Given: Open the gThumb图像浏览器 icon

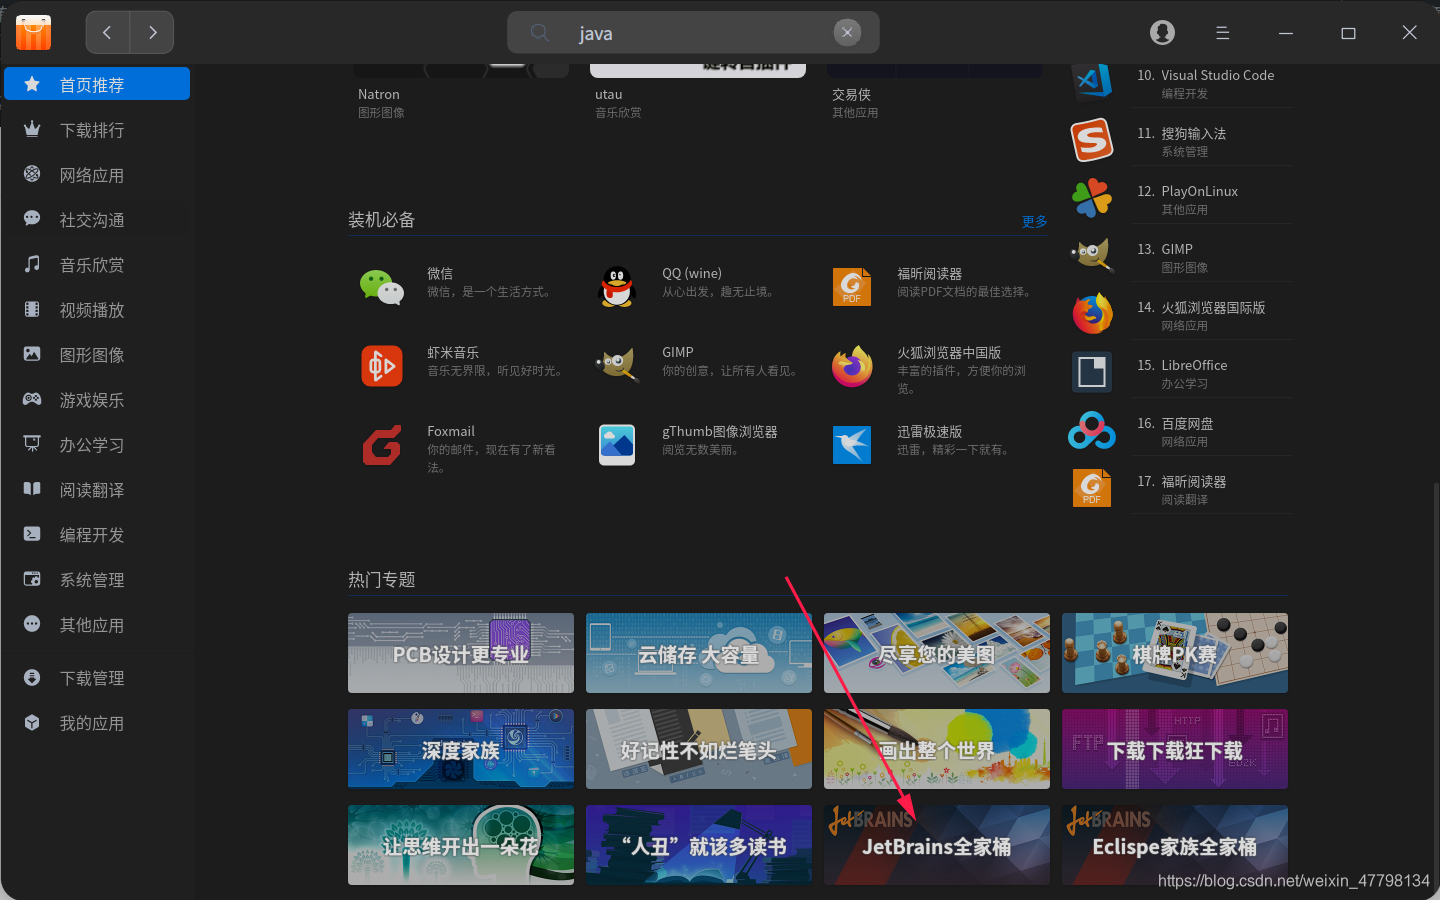Looking at the screenshot, I should click(617, 445).
